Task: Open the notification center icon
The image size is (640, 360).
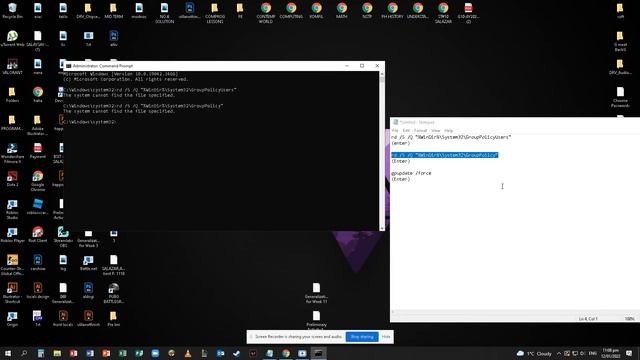Action: [x=629, y=353]
